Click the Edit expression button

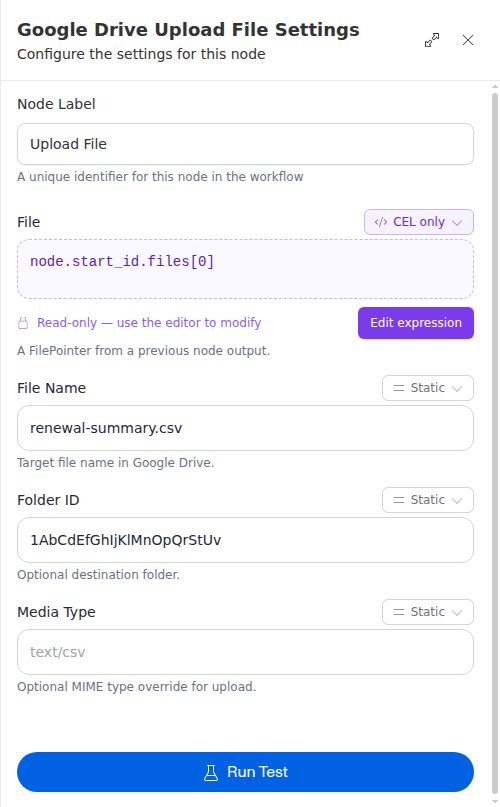416,323
